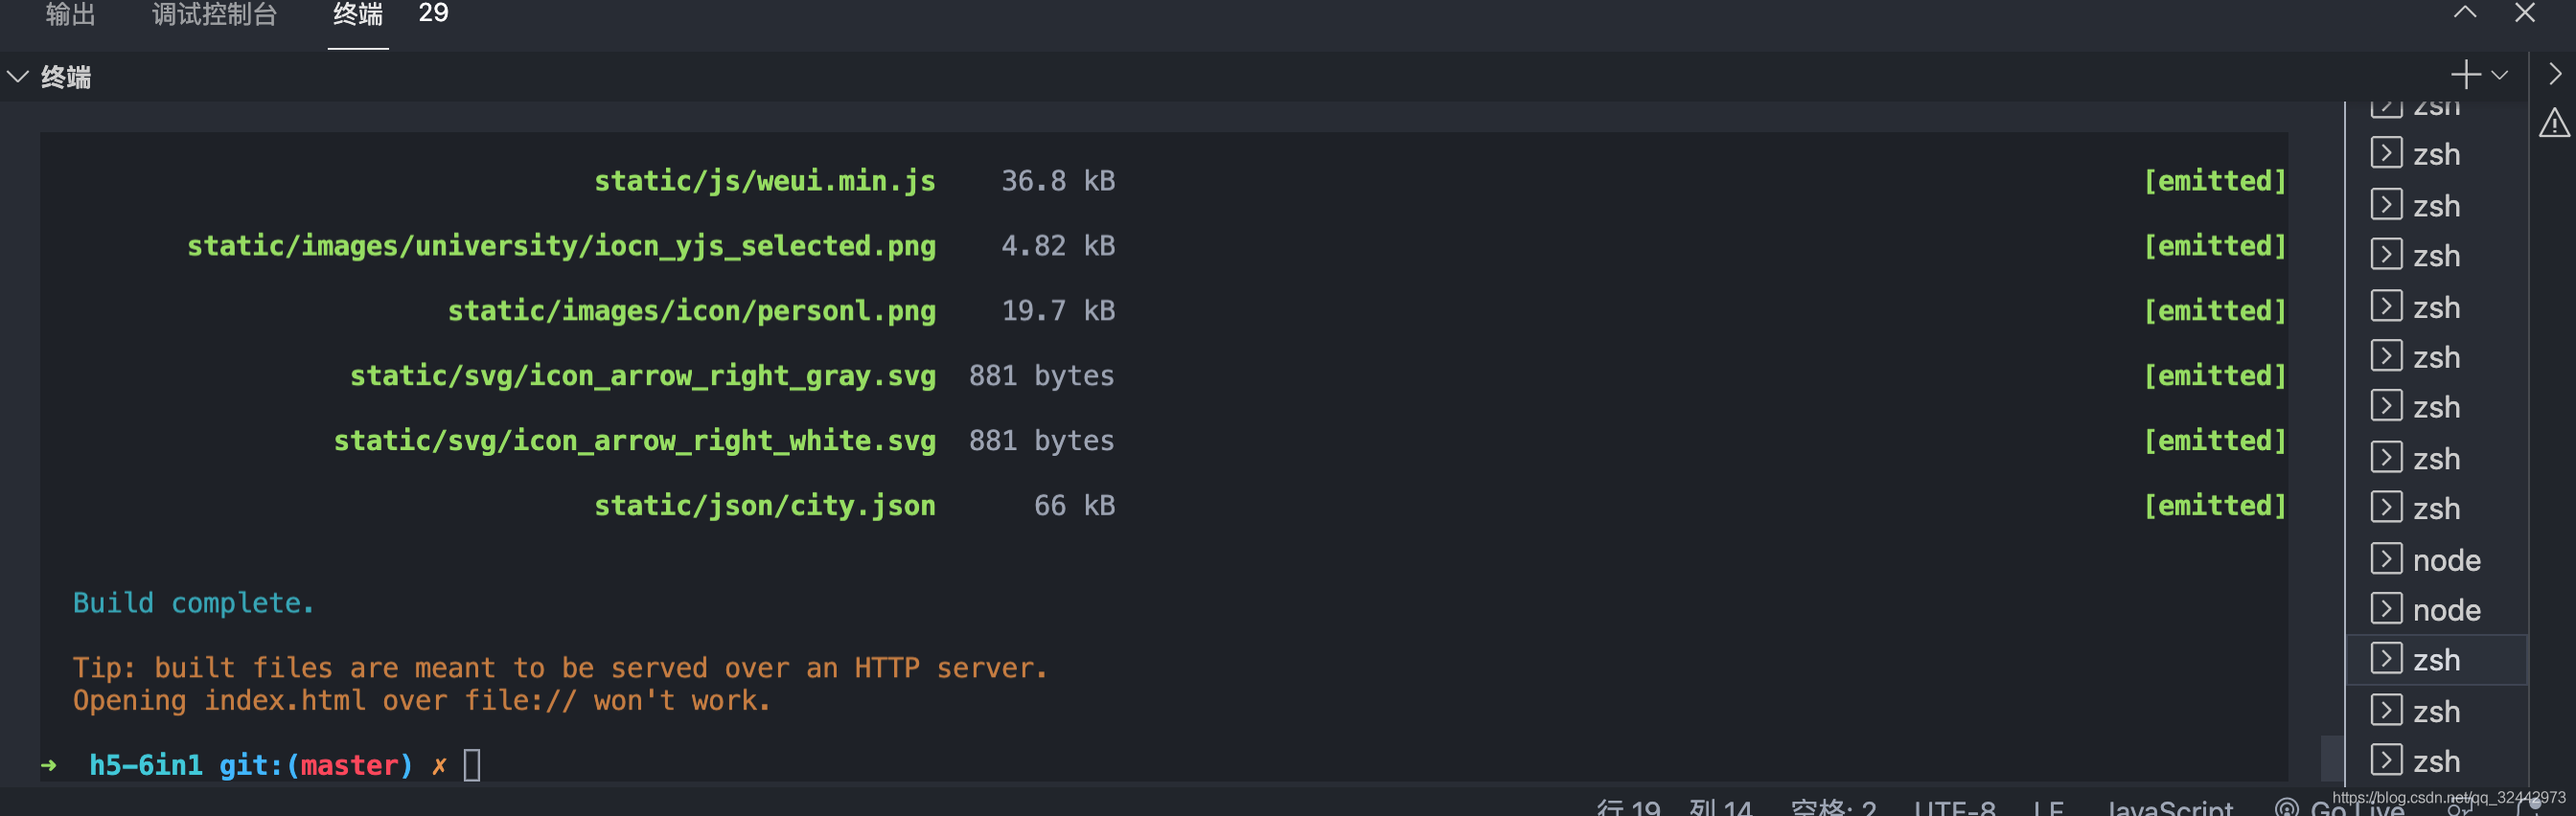Click the iocn_yjs_selected.png file path
This screenshot has height=816, width=2576.
562,246
